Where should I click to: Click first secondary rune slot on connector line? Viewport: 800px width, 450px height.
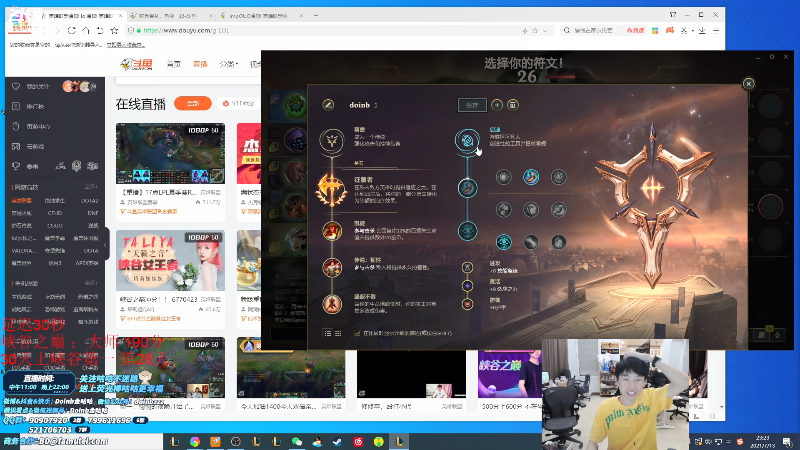[467, 188]
